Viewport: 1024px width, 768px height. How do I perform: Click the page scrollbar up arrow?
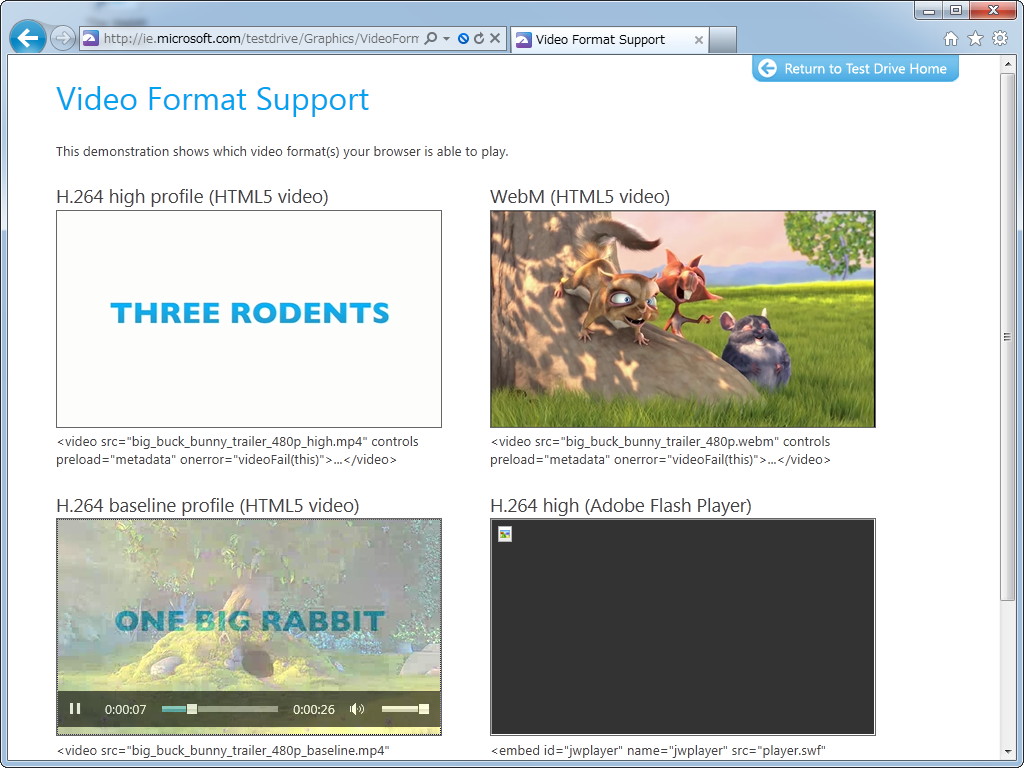click(x=1008, y=64)
